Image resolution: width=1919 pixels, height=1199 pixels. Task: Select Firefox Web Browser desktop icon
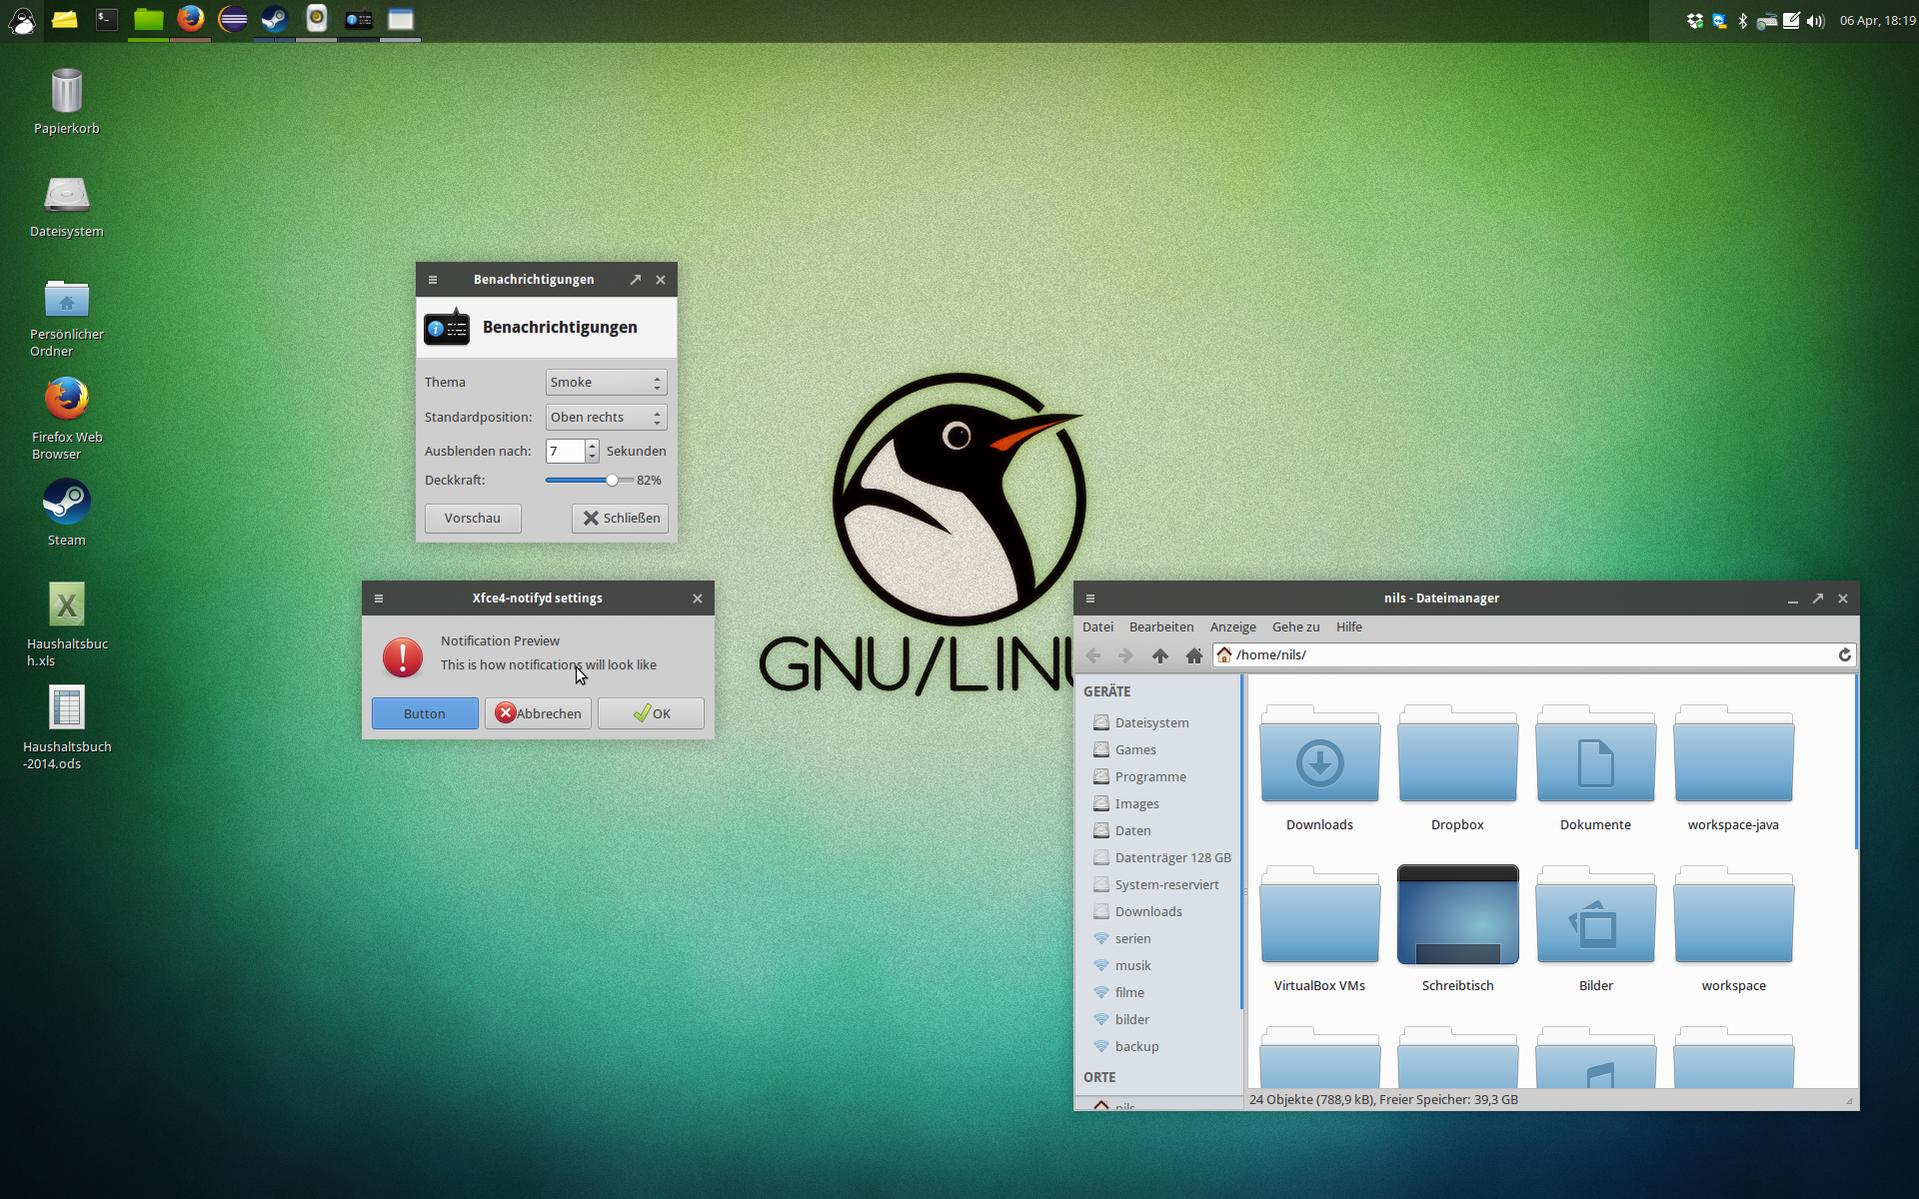[x=66, y=419]
